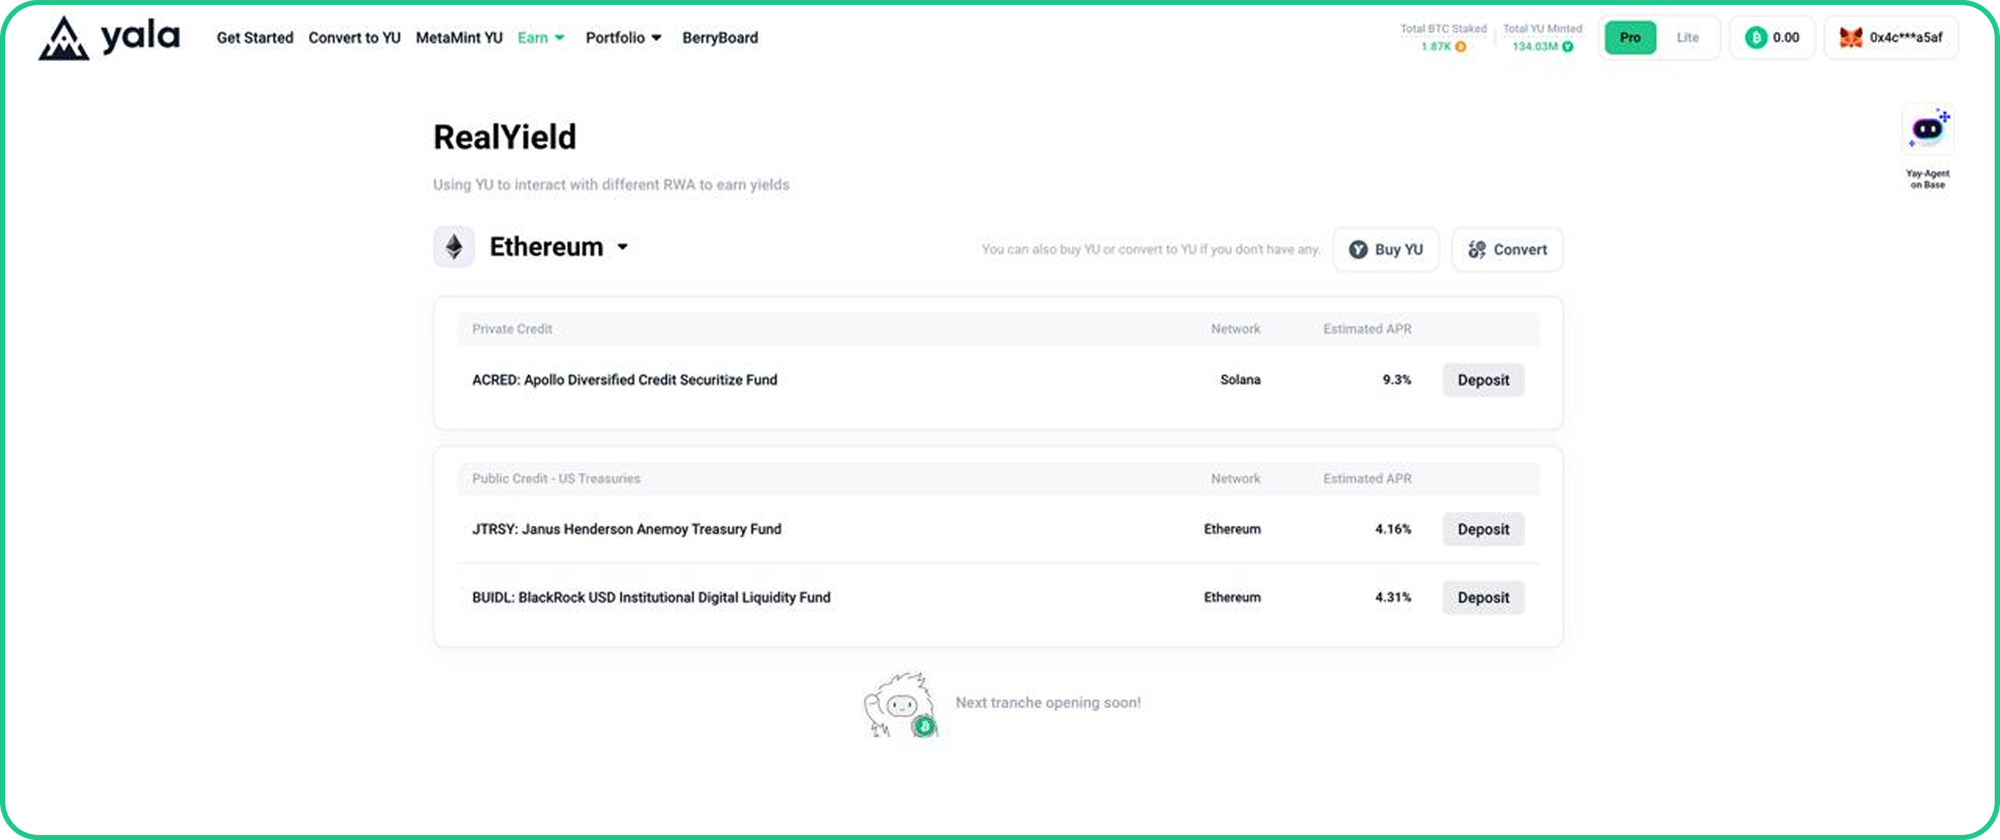Expand the Earn dropdown menu

(x=541, y=38)
